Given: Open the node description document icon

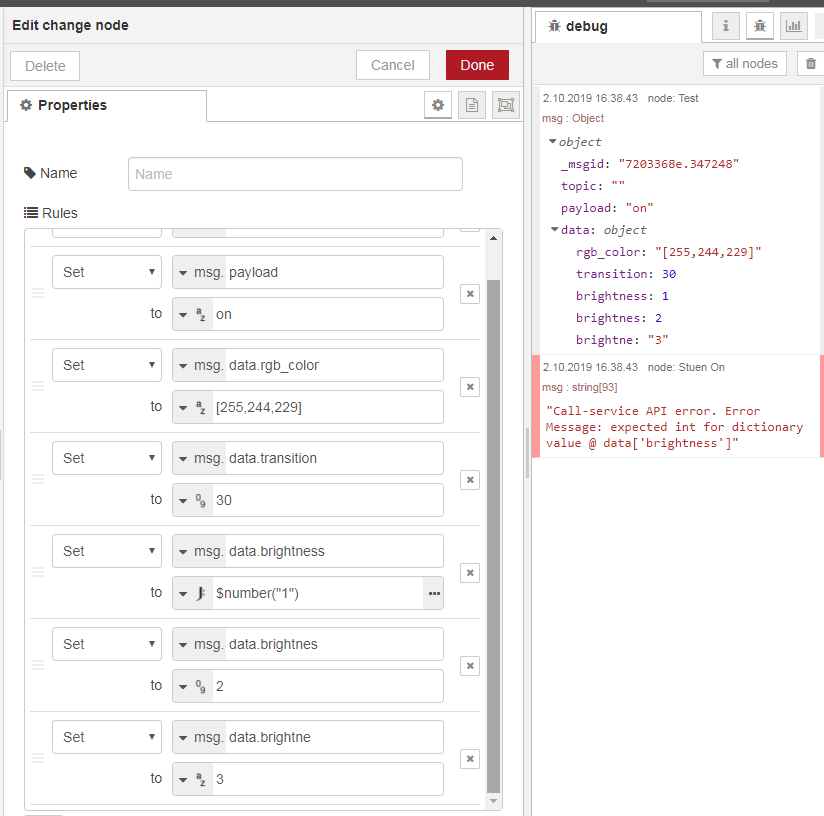Looking at the screenshot, I should coord(471,105).
